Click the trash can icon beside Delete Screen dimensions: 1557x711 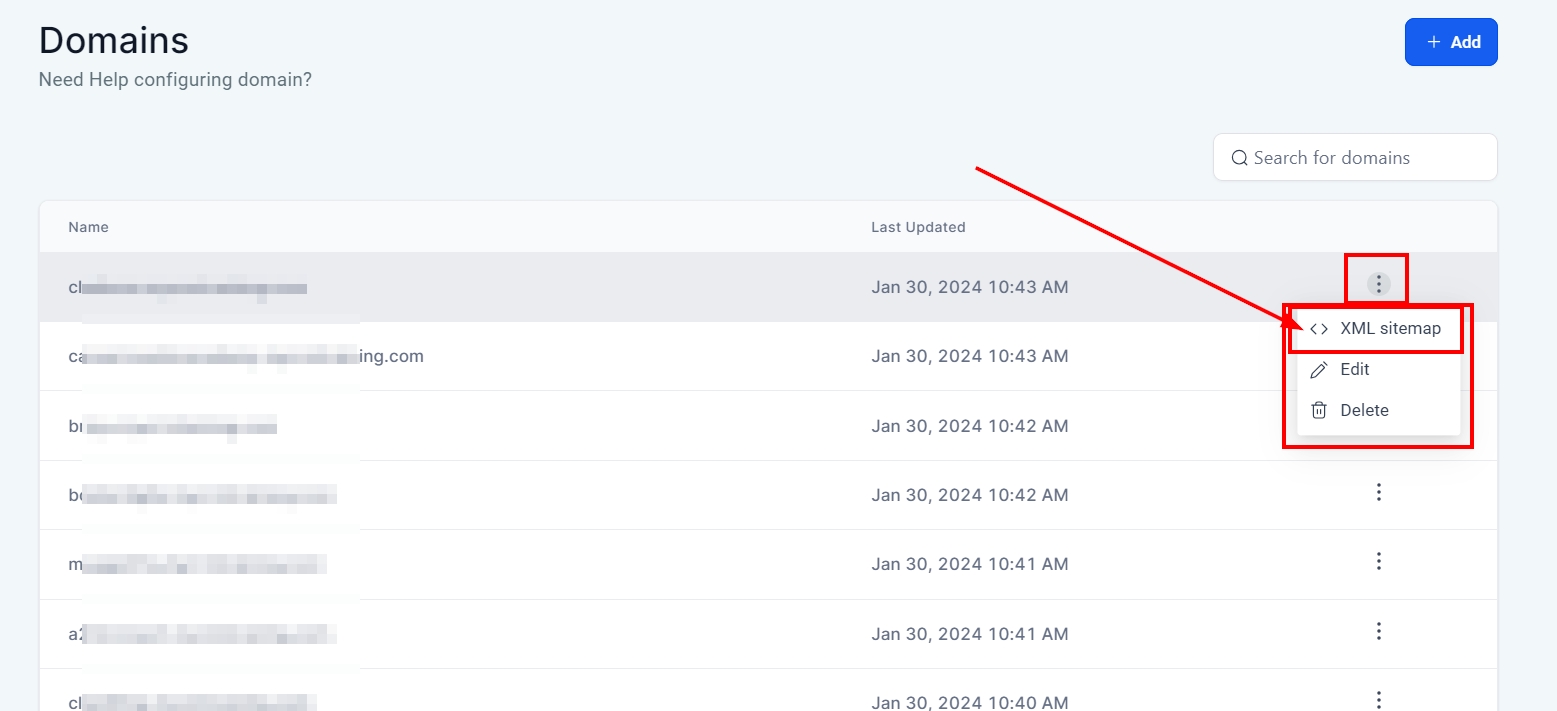pyautogui.click(x=1319, y=410)
